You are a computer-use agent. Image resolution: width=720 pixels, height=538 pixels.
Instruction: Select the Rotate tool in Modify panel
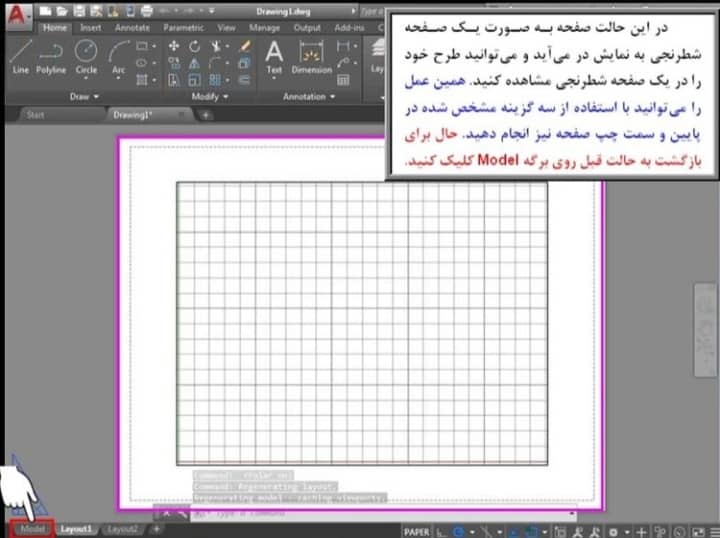[x=195, y=46]
